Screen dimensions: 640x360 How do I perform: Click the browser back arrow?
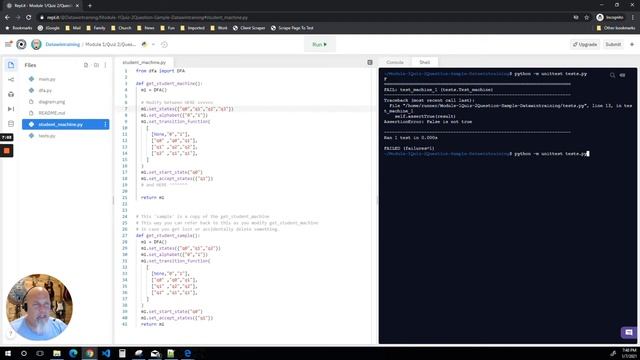click(7, 18)
